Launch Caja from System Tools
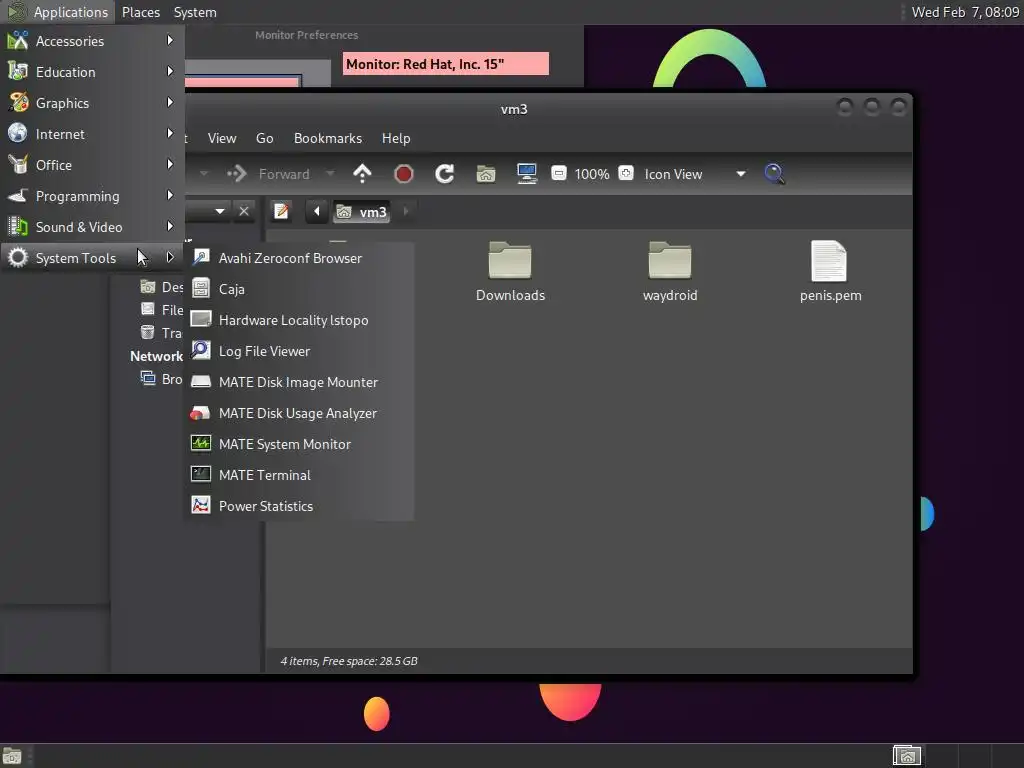Screen dimensions: 1024x768 [x=300, y=289]
